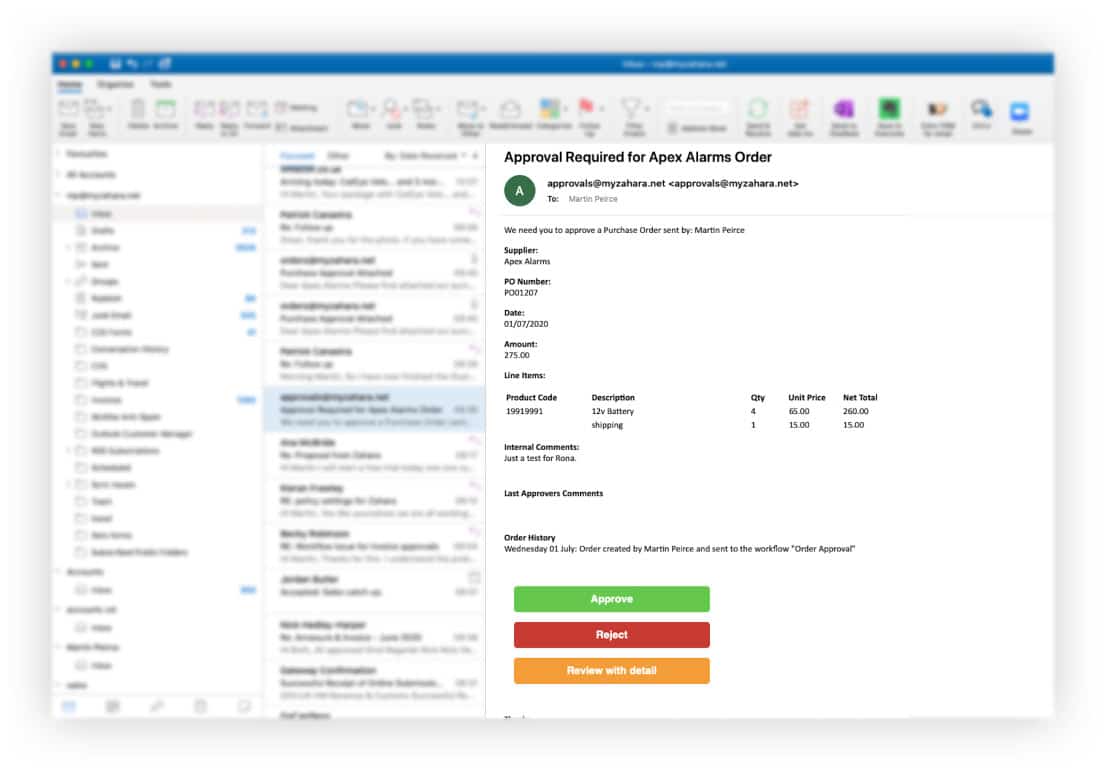Click the Move to Other icon

click(470, 117)
